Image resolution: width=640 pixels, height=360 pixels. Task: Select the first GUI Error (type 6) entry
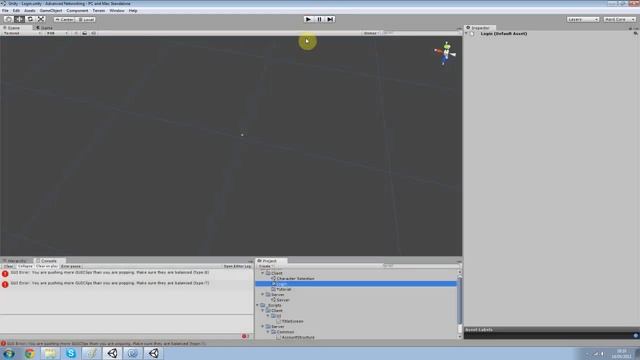coord(127,273)
